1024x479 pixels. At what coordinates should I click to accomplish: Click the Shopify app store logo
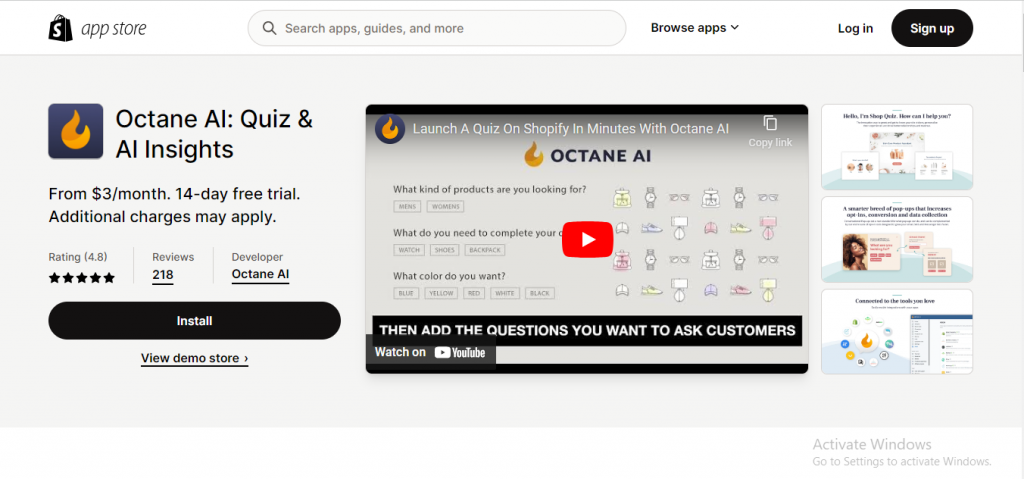point(97,28)
